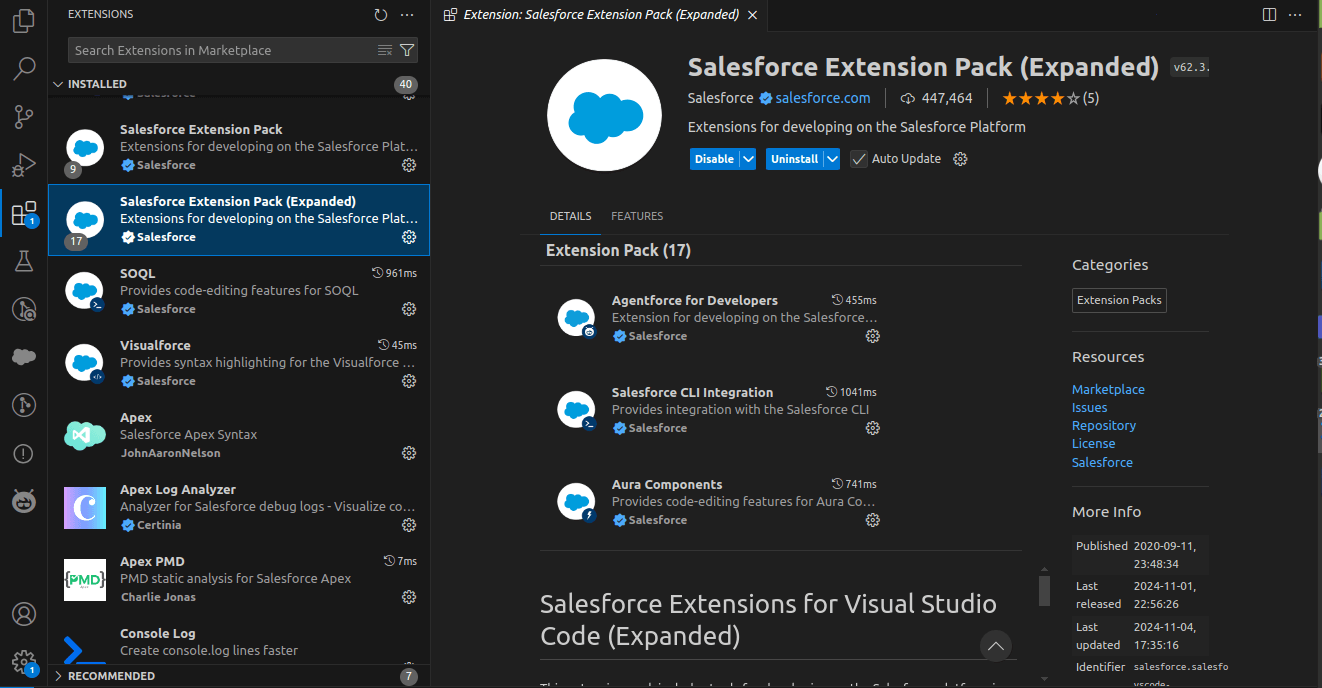Open the Explorer view in the activity bar
The image size is (1322, 688).
coord(22,20)
